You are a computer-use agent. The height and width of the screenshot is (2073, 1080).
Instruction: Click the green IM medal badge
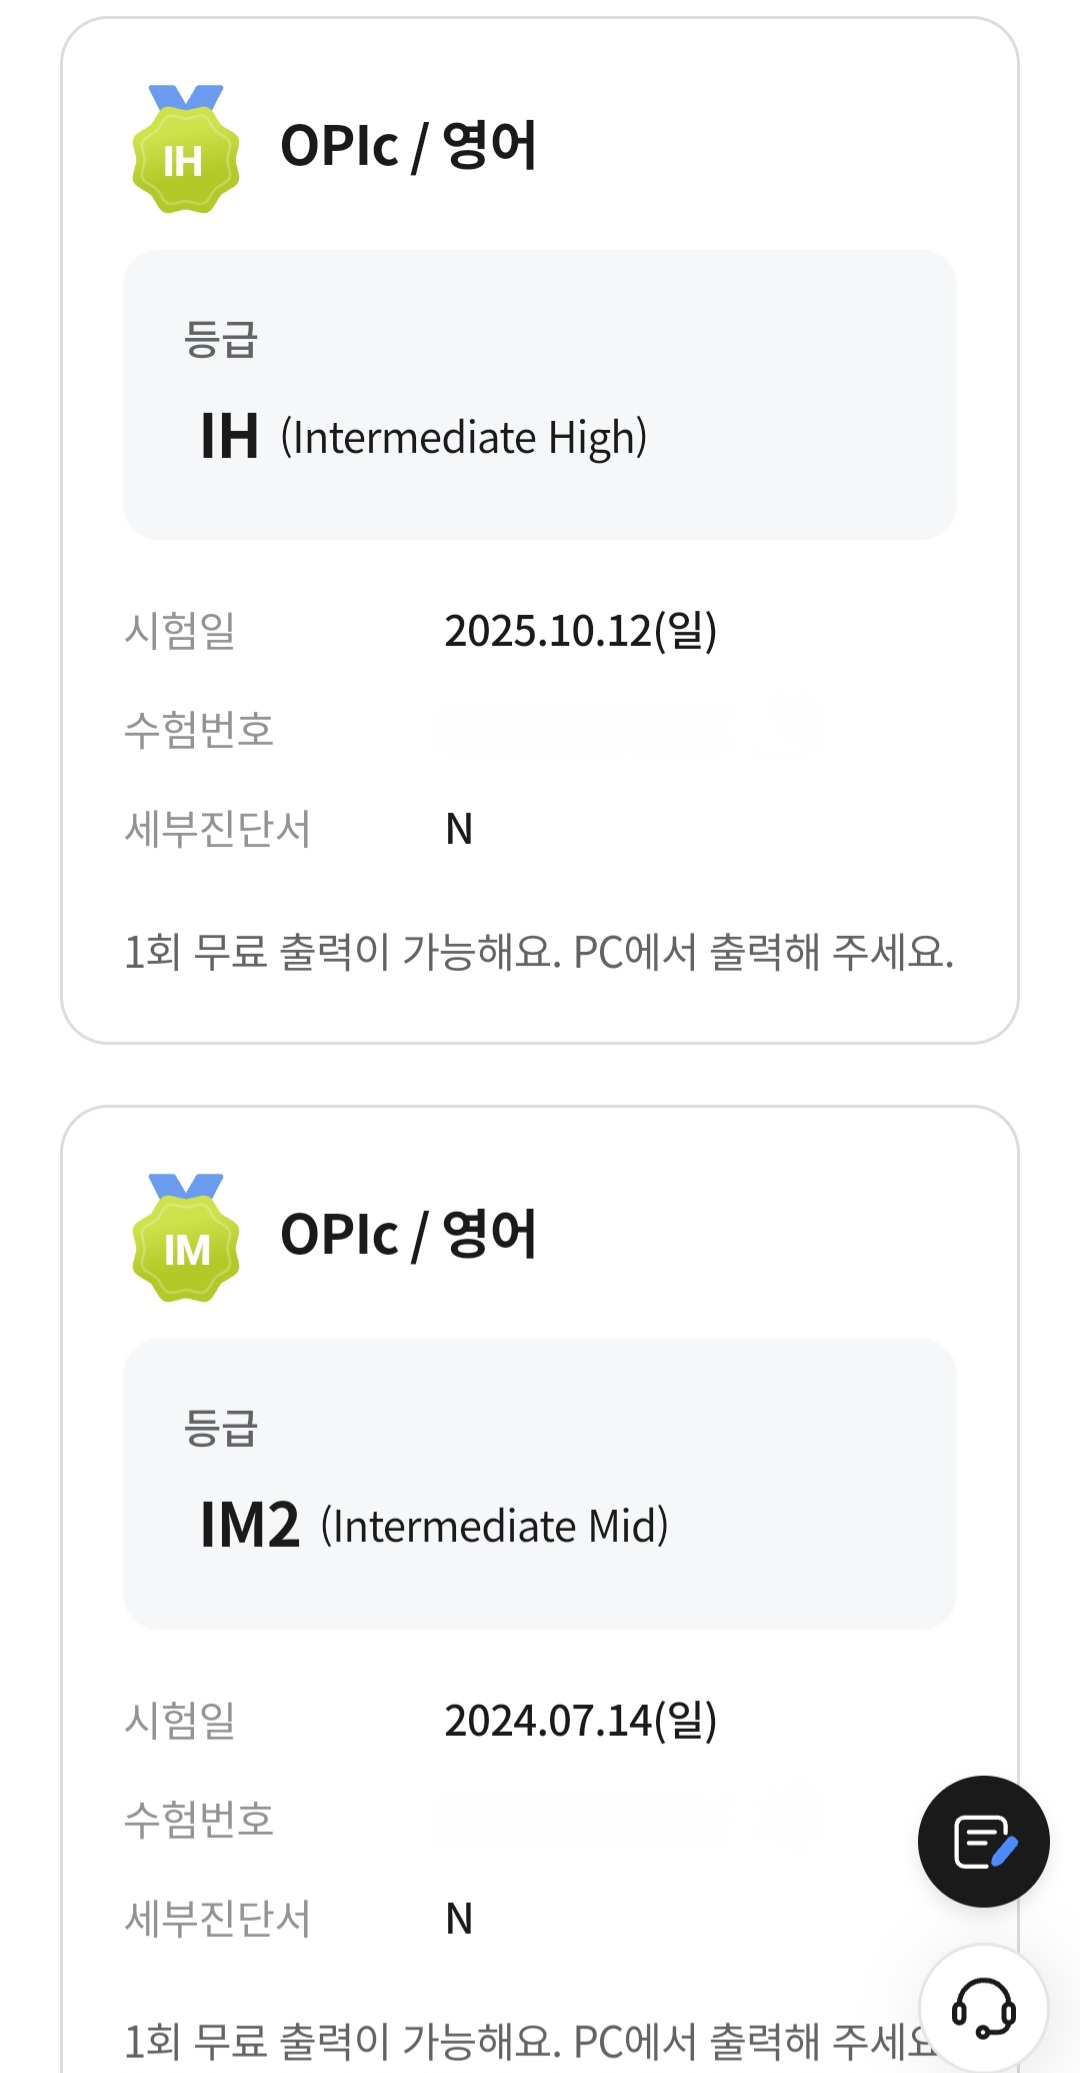tap(185, 1241)
